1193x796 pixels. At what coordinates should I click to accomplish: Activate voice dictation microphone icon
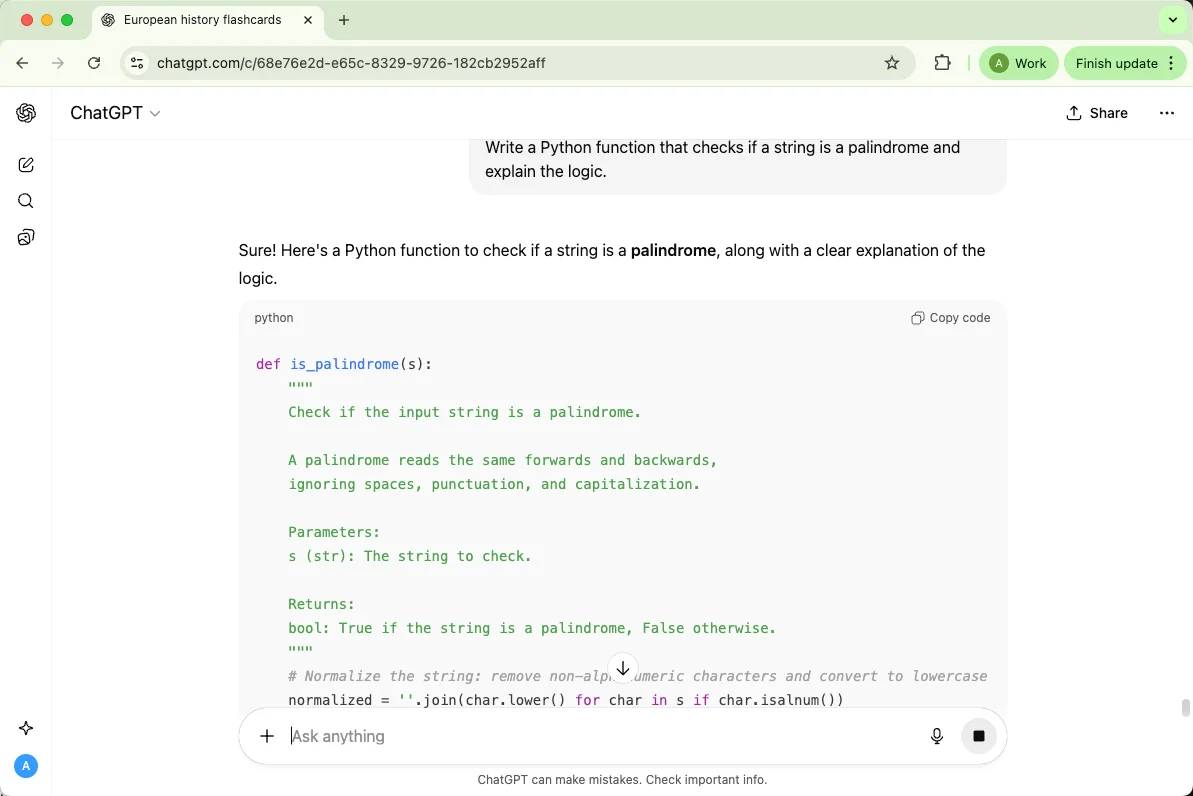pos(937,736)
